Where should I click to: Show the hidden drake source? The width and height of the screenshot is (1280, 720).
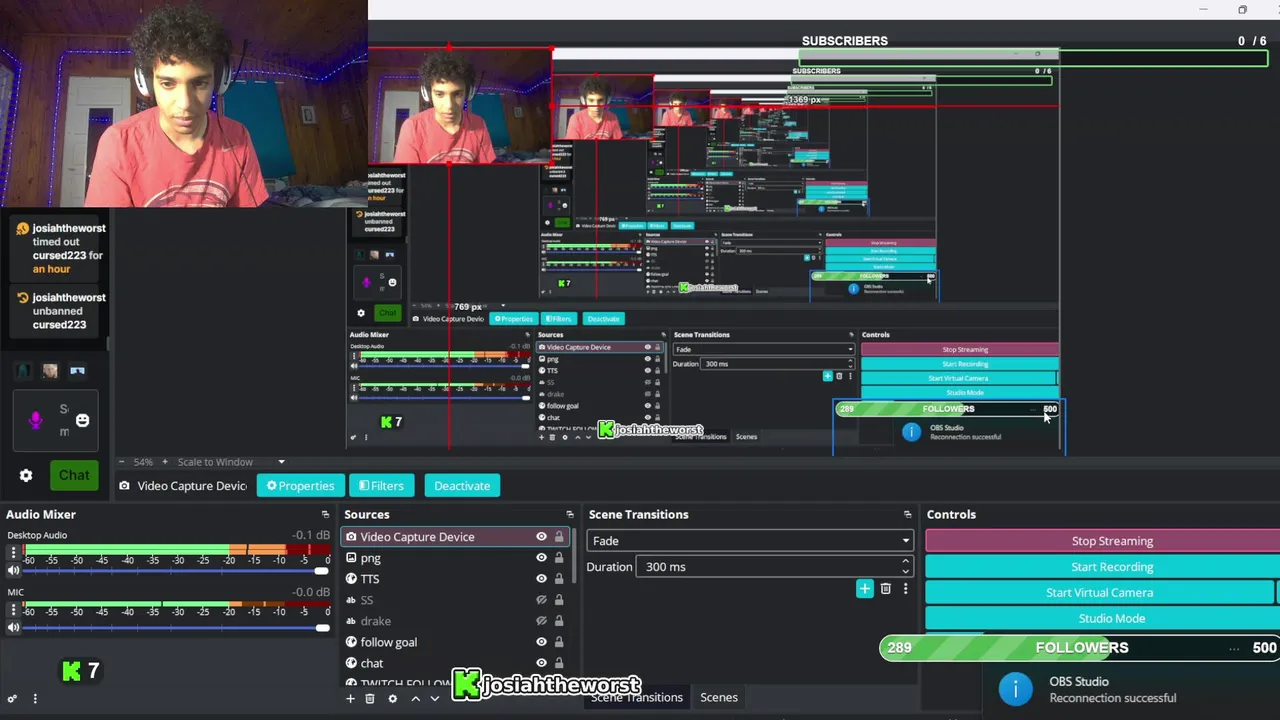pyautogui.click(x=541, y=621)
